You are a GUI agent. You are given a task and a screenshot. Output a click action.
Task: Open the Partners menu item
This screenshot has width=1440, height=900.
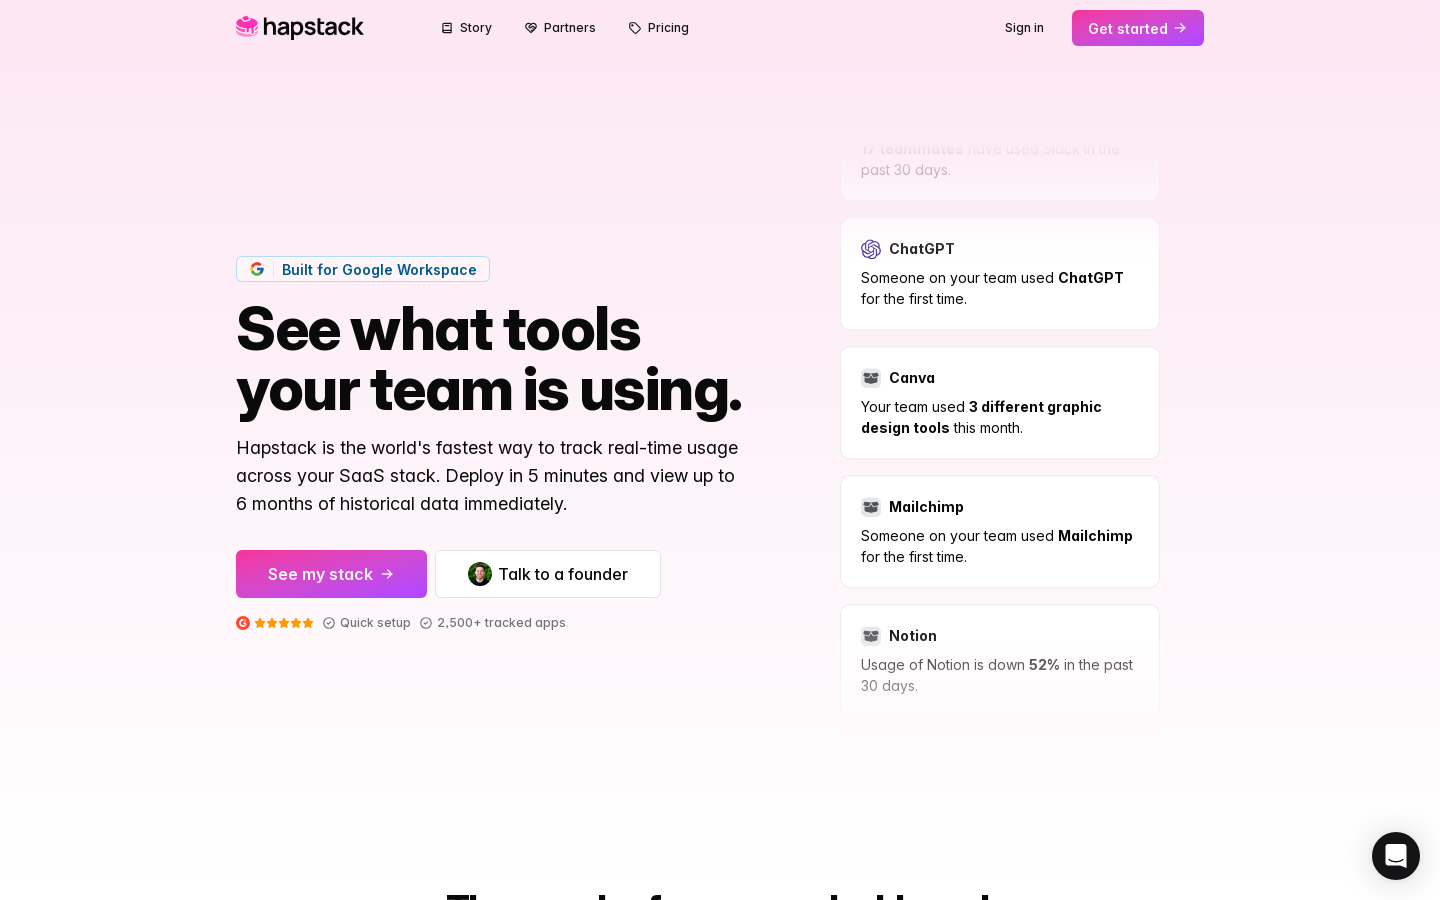coord(560,28)
